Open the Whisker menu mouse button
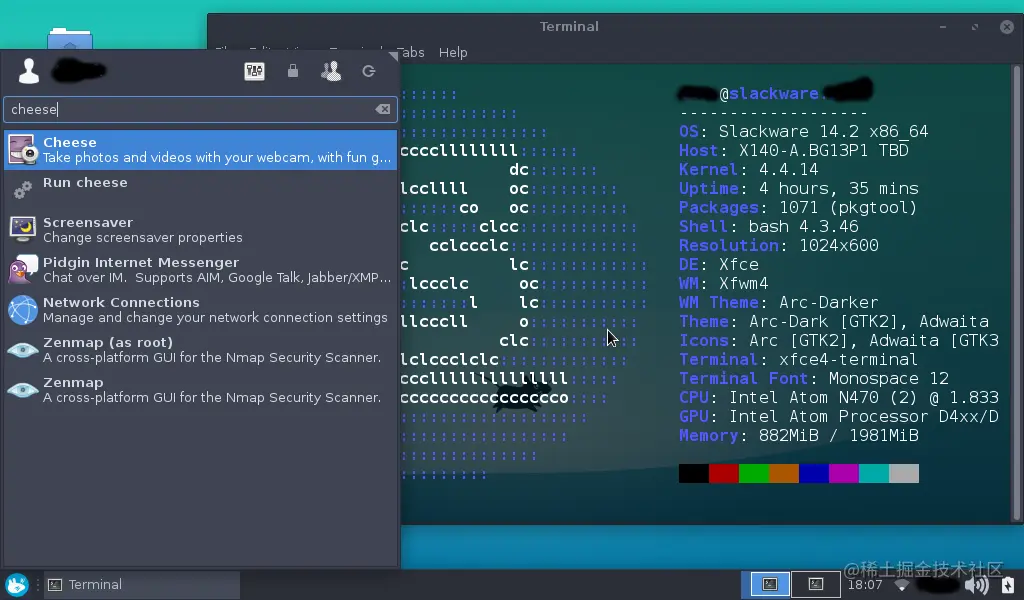The height and width of the screenshot is (600, 1024). (x=16, y=584)
